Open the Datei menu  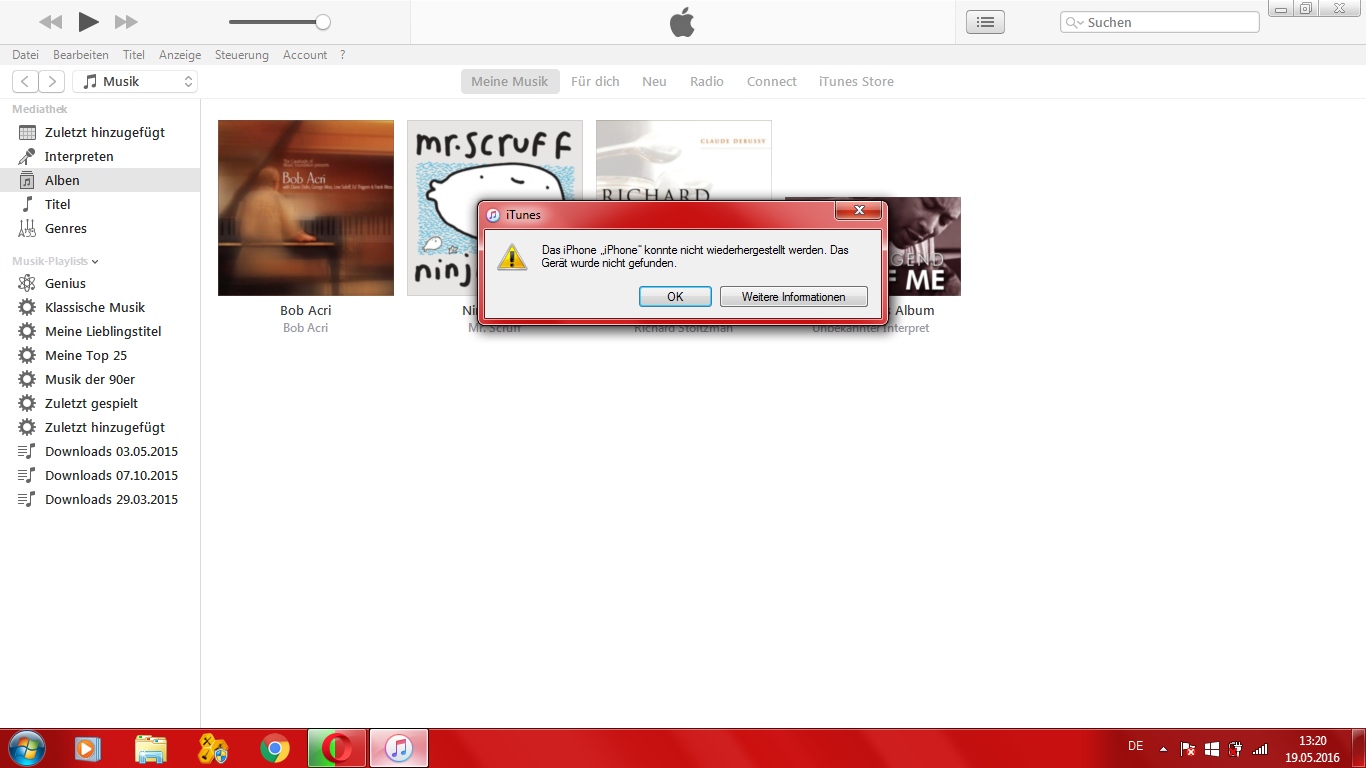click(25, 55)
